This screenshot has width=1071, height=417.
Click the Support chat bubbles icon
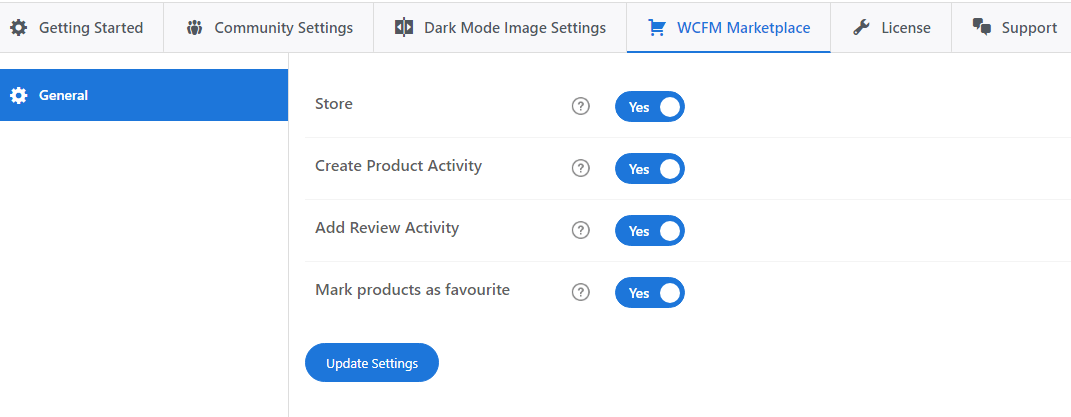coord(982,28)
